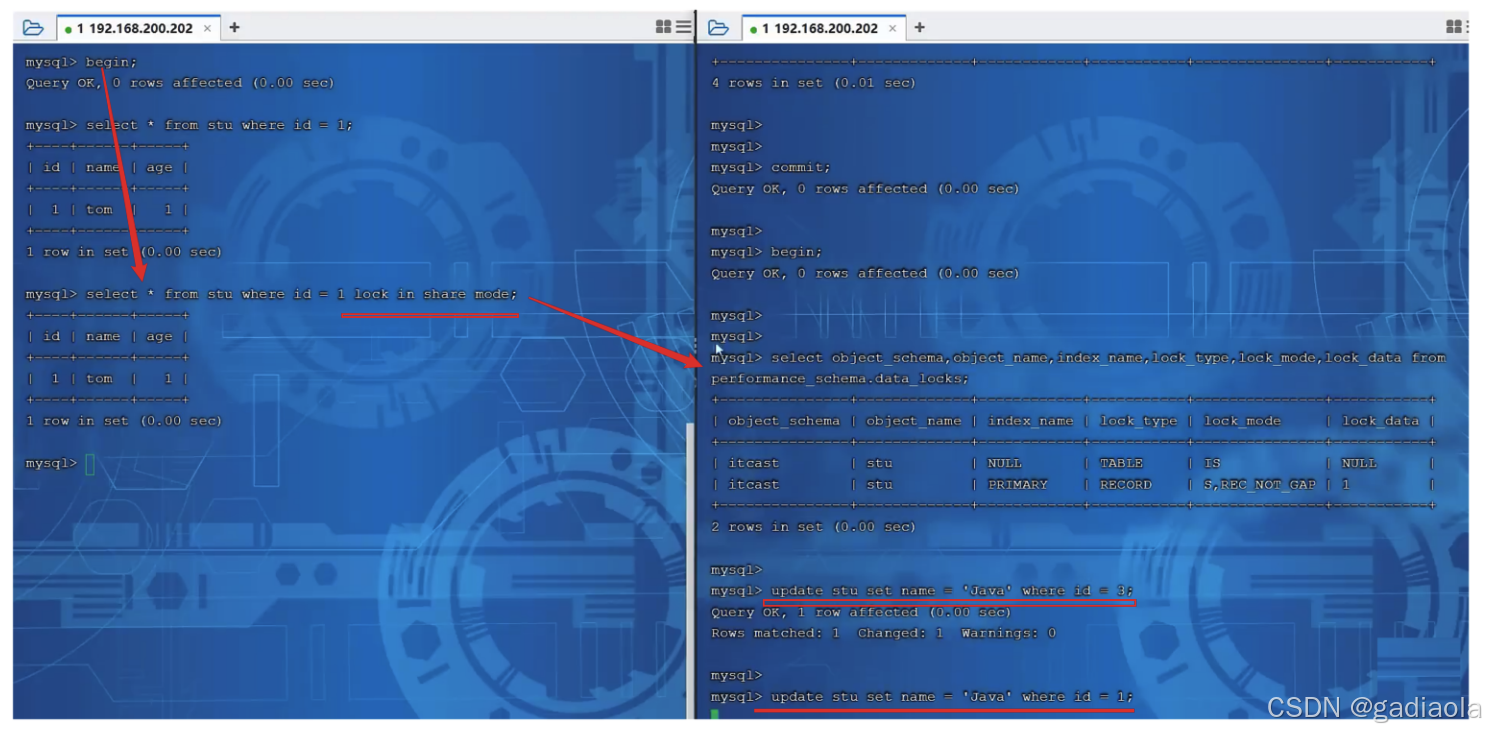Open tile layout icon in right pane
Screen dimensions: 1486x734
[1454, 27]
